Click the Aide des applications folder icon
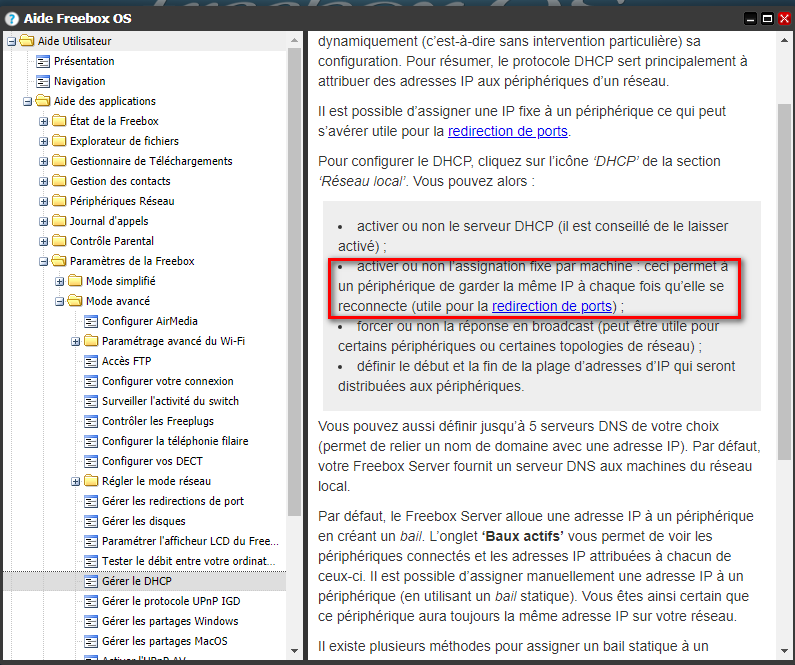This screenshot has height=665, width=795. 43,101
